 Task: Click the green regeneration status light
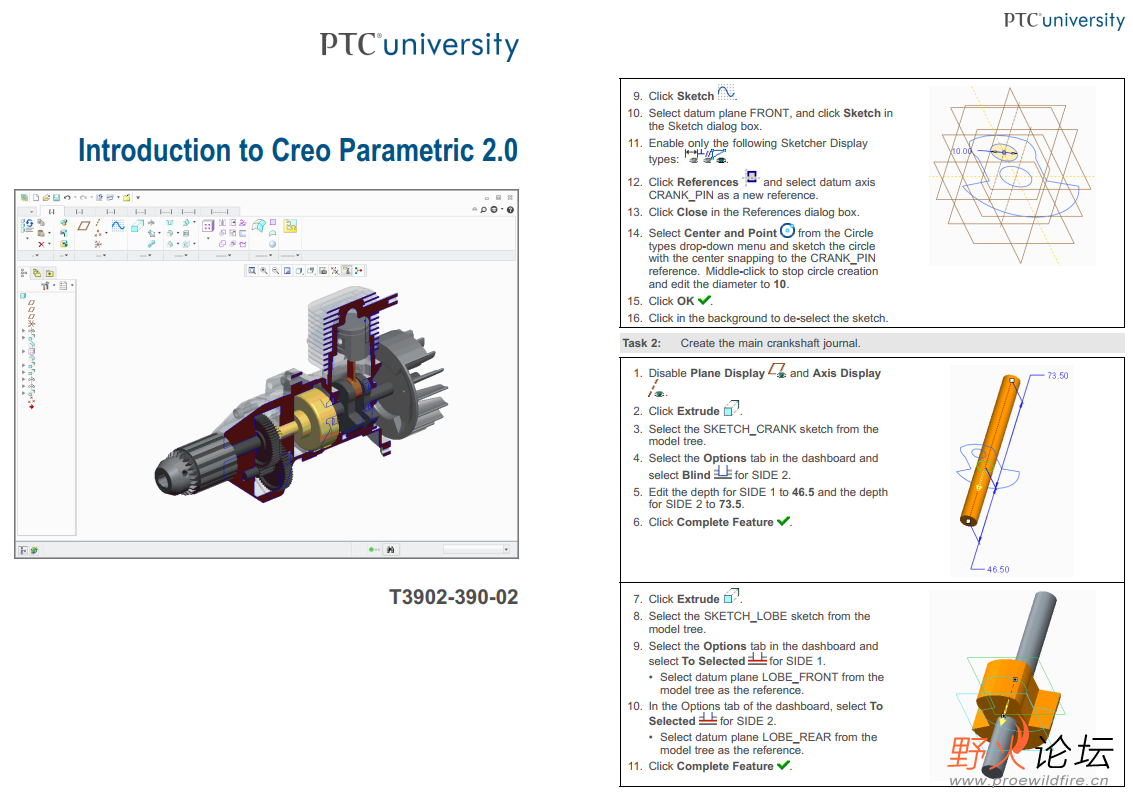coord(371,550)
